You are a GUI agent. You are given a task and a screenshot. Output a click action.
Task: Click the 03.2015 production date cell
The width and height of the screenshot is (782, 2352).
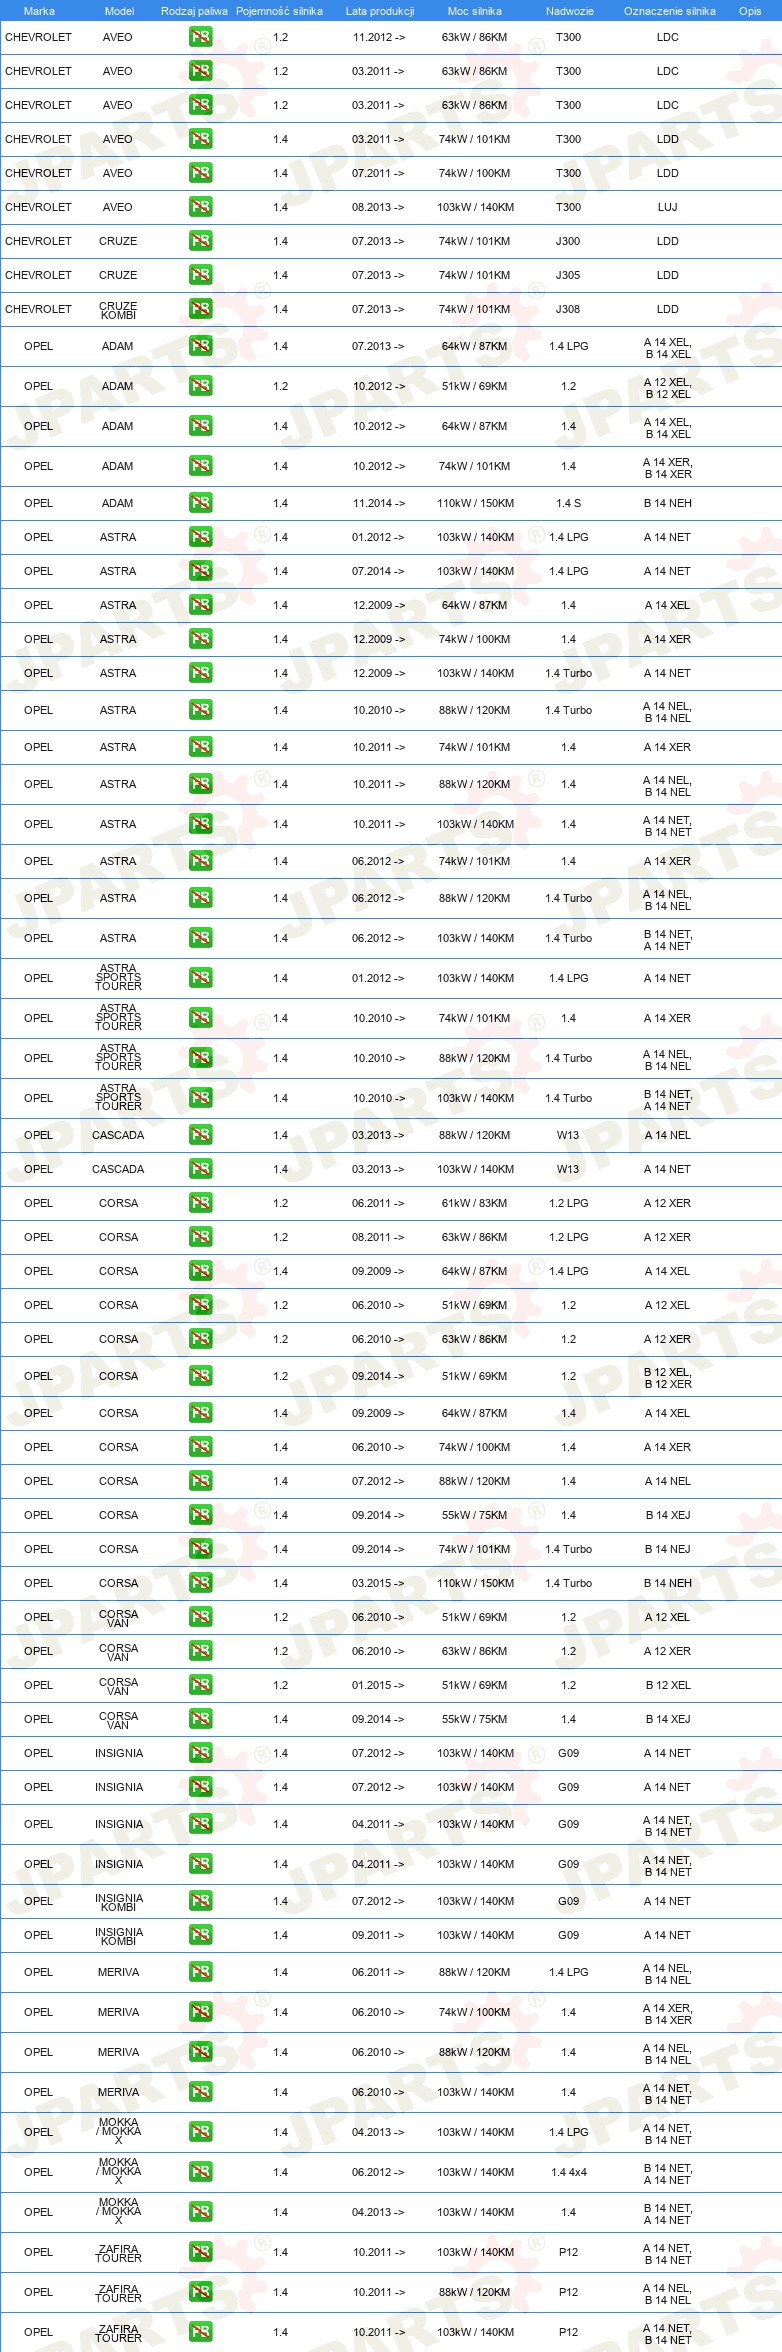point(378,1583)
